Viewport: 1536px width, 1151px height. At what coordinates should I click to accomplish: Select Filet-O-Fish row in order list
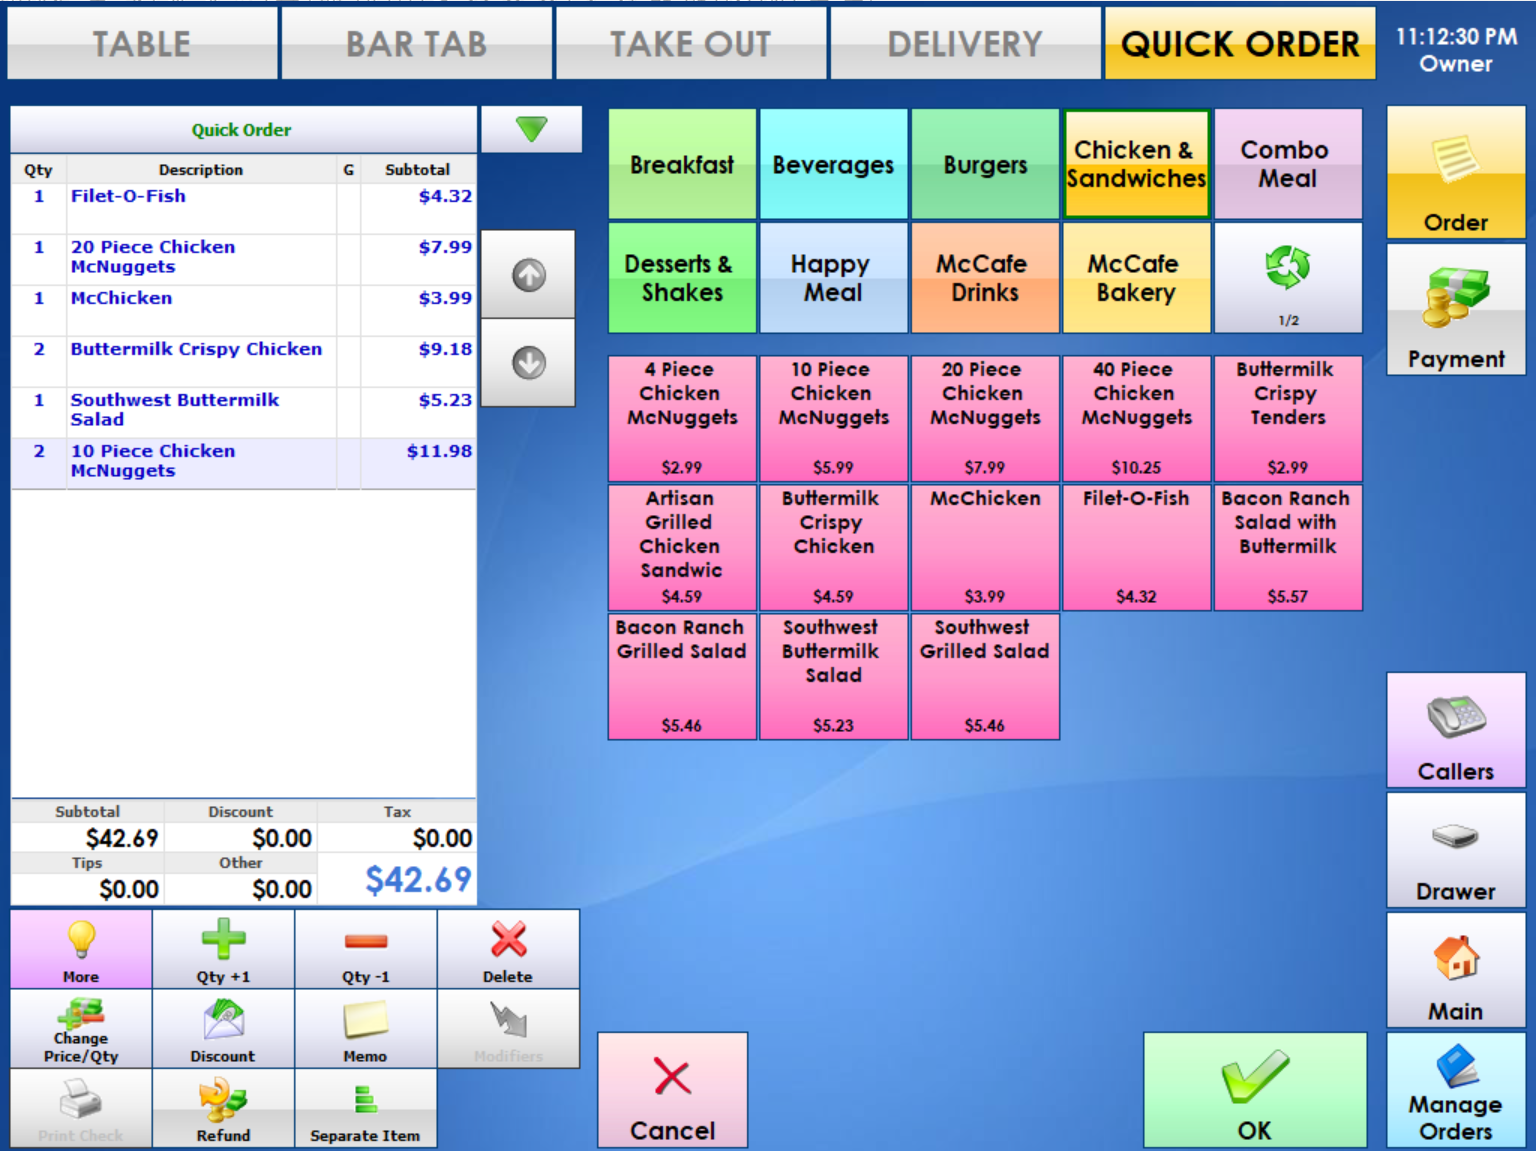click(243, 208)
